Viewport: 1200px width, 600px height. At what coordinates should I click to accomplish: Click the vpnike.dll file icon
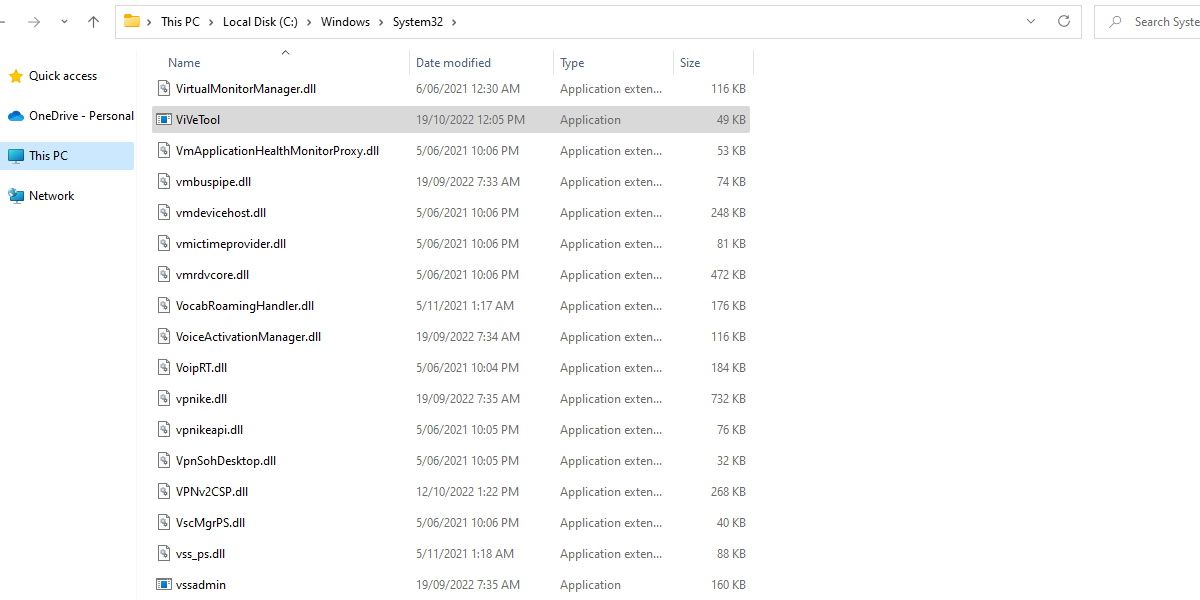click(x=164, y=399)
